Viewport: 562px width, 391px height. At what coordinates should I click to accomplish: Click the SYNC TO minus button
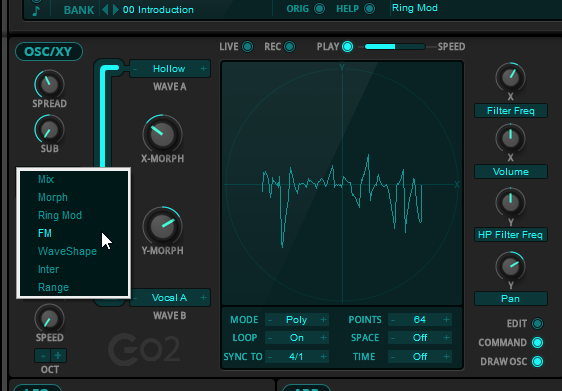(270, 357)
